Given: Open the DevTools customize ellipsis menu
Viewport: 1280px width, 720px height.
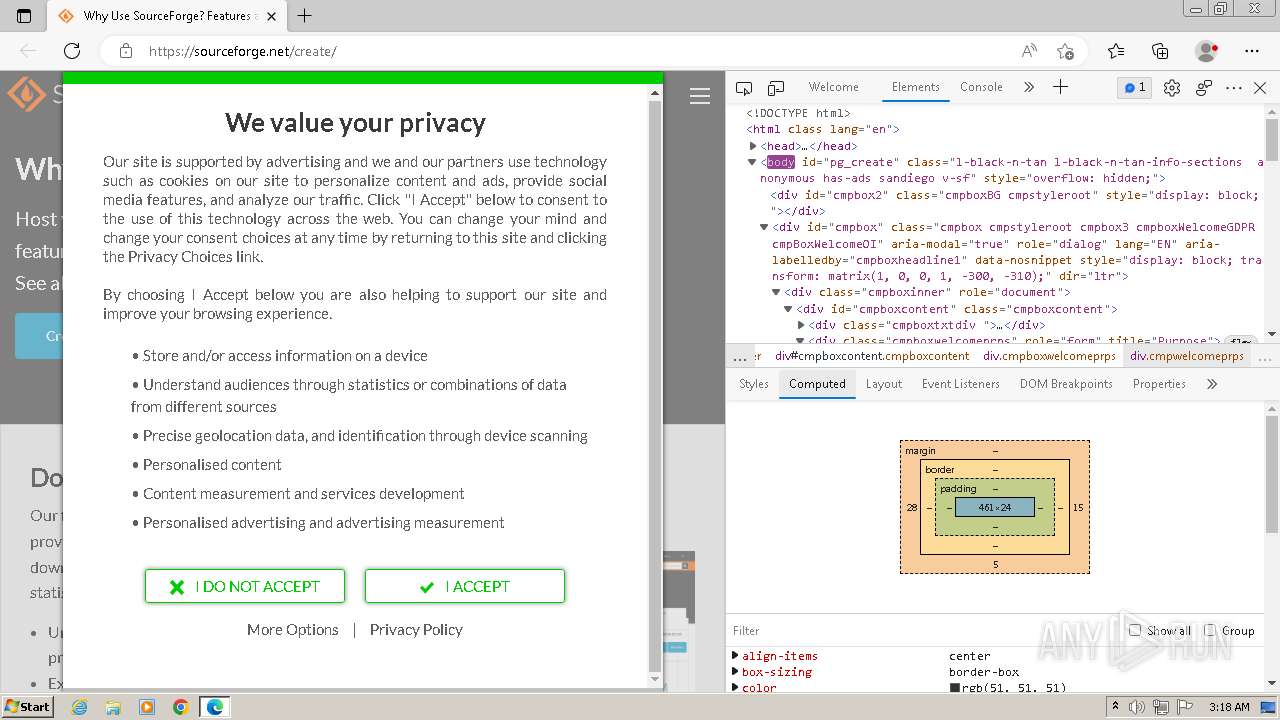Looking at the screenshot, I should click(x=1234, y=88).
